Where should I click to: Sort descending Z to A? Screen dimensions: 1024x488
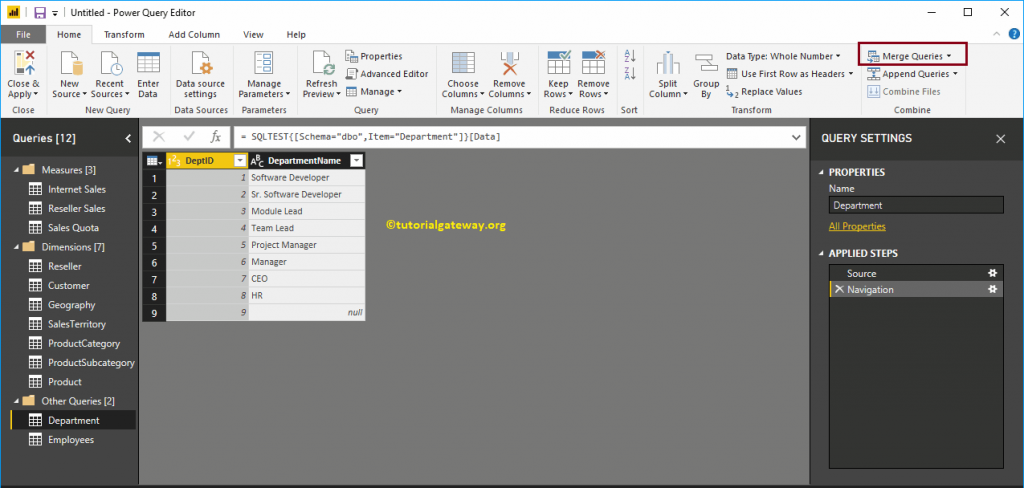(x=630, y=73)
